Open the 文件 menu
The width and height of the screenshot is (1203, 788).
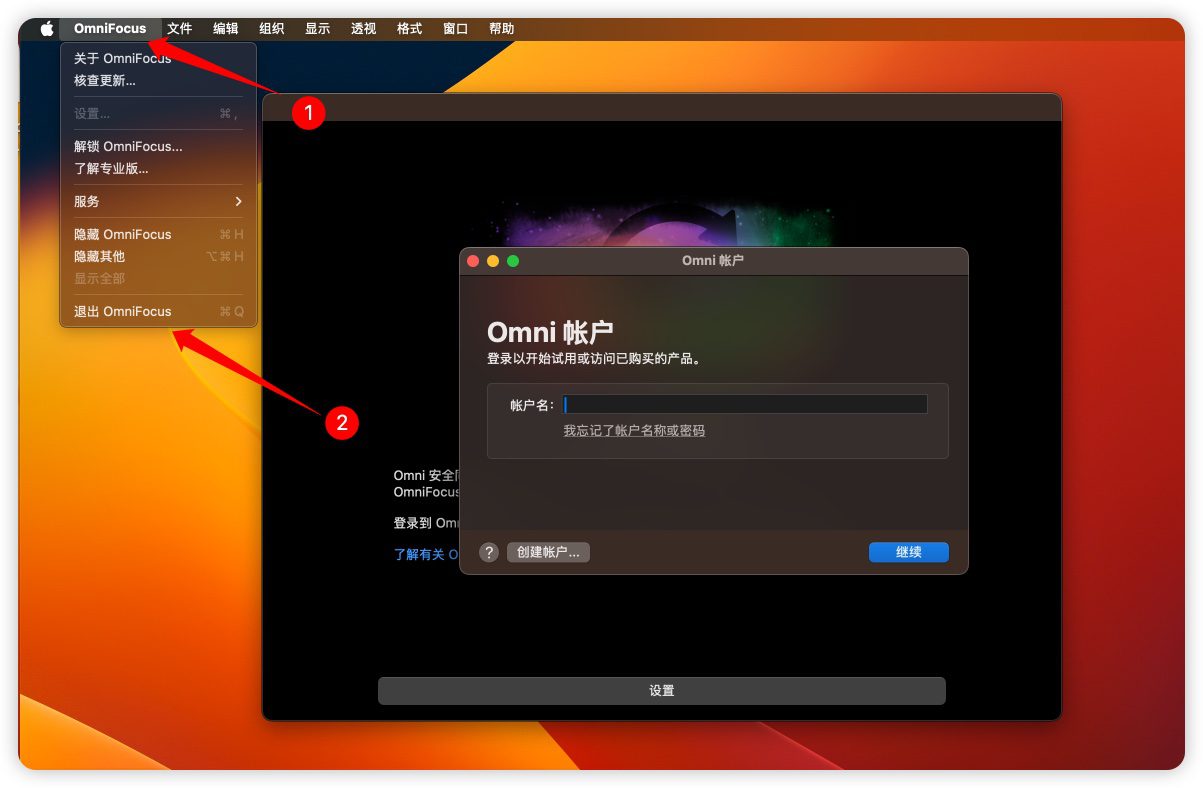(179, 29)
